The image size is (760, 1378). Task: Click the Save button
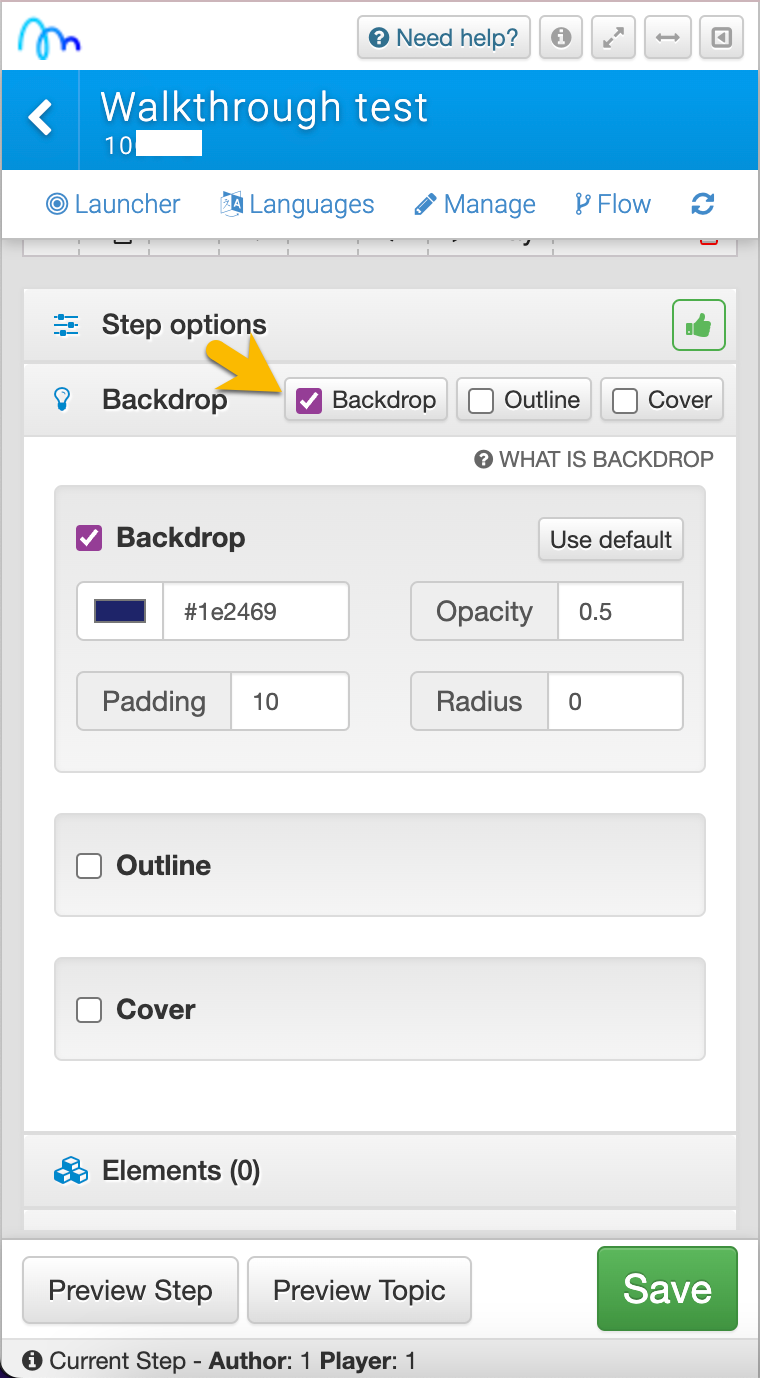coord(667,1289)
